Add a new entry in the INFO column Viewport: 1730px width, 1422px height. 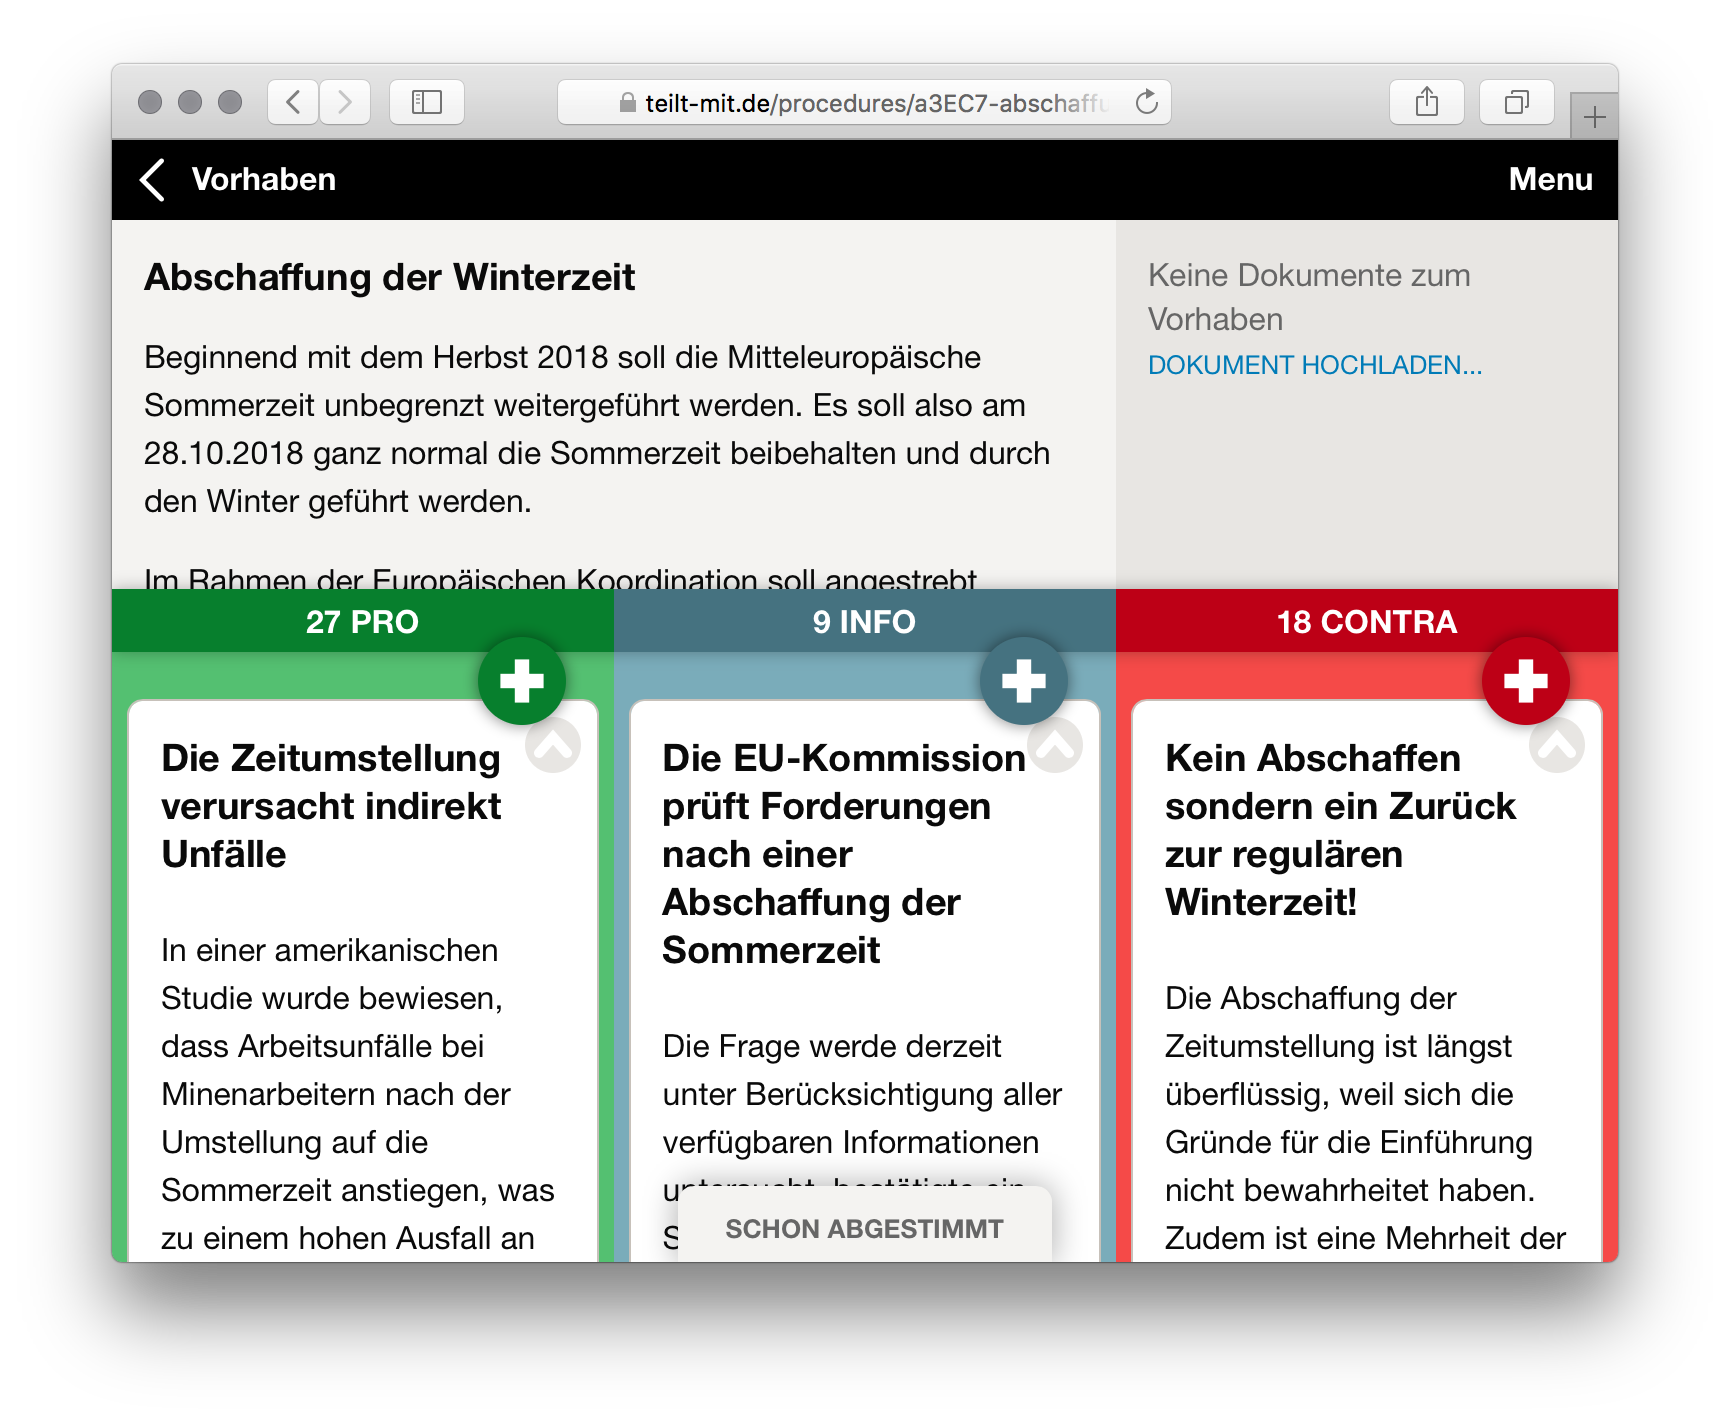pyautogui.click(x=1022, y=680)
